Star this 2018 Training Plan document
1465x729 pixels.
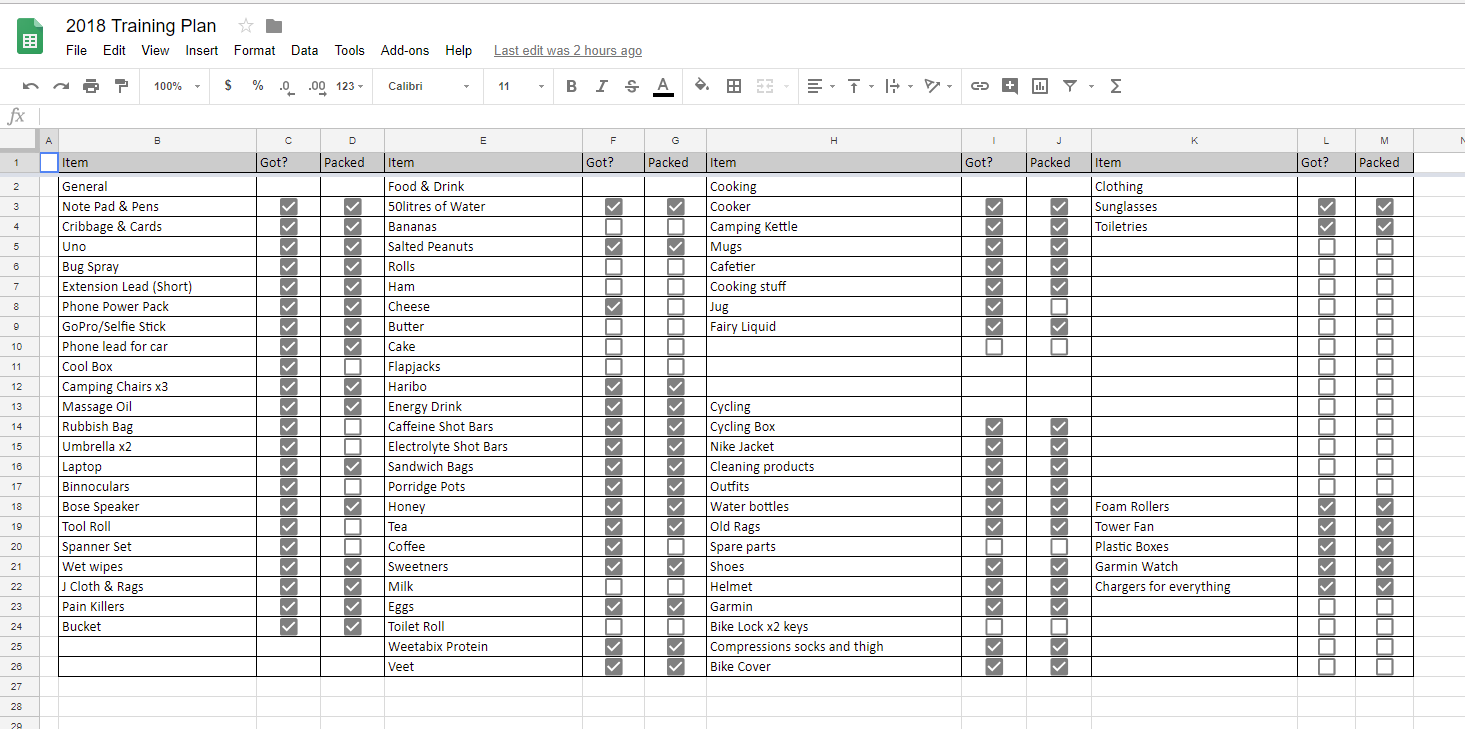[x=246, y=26]
